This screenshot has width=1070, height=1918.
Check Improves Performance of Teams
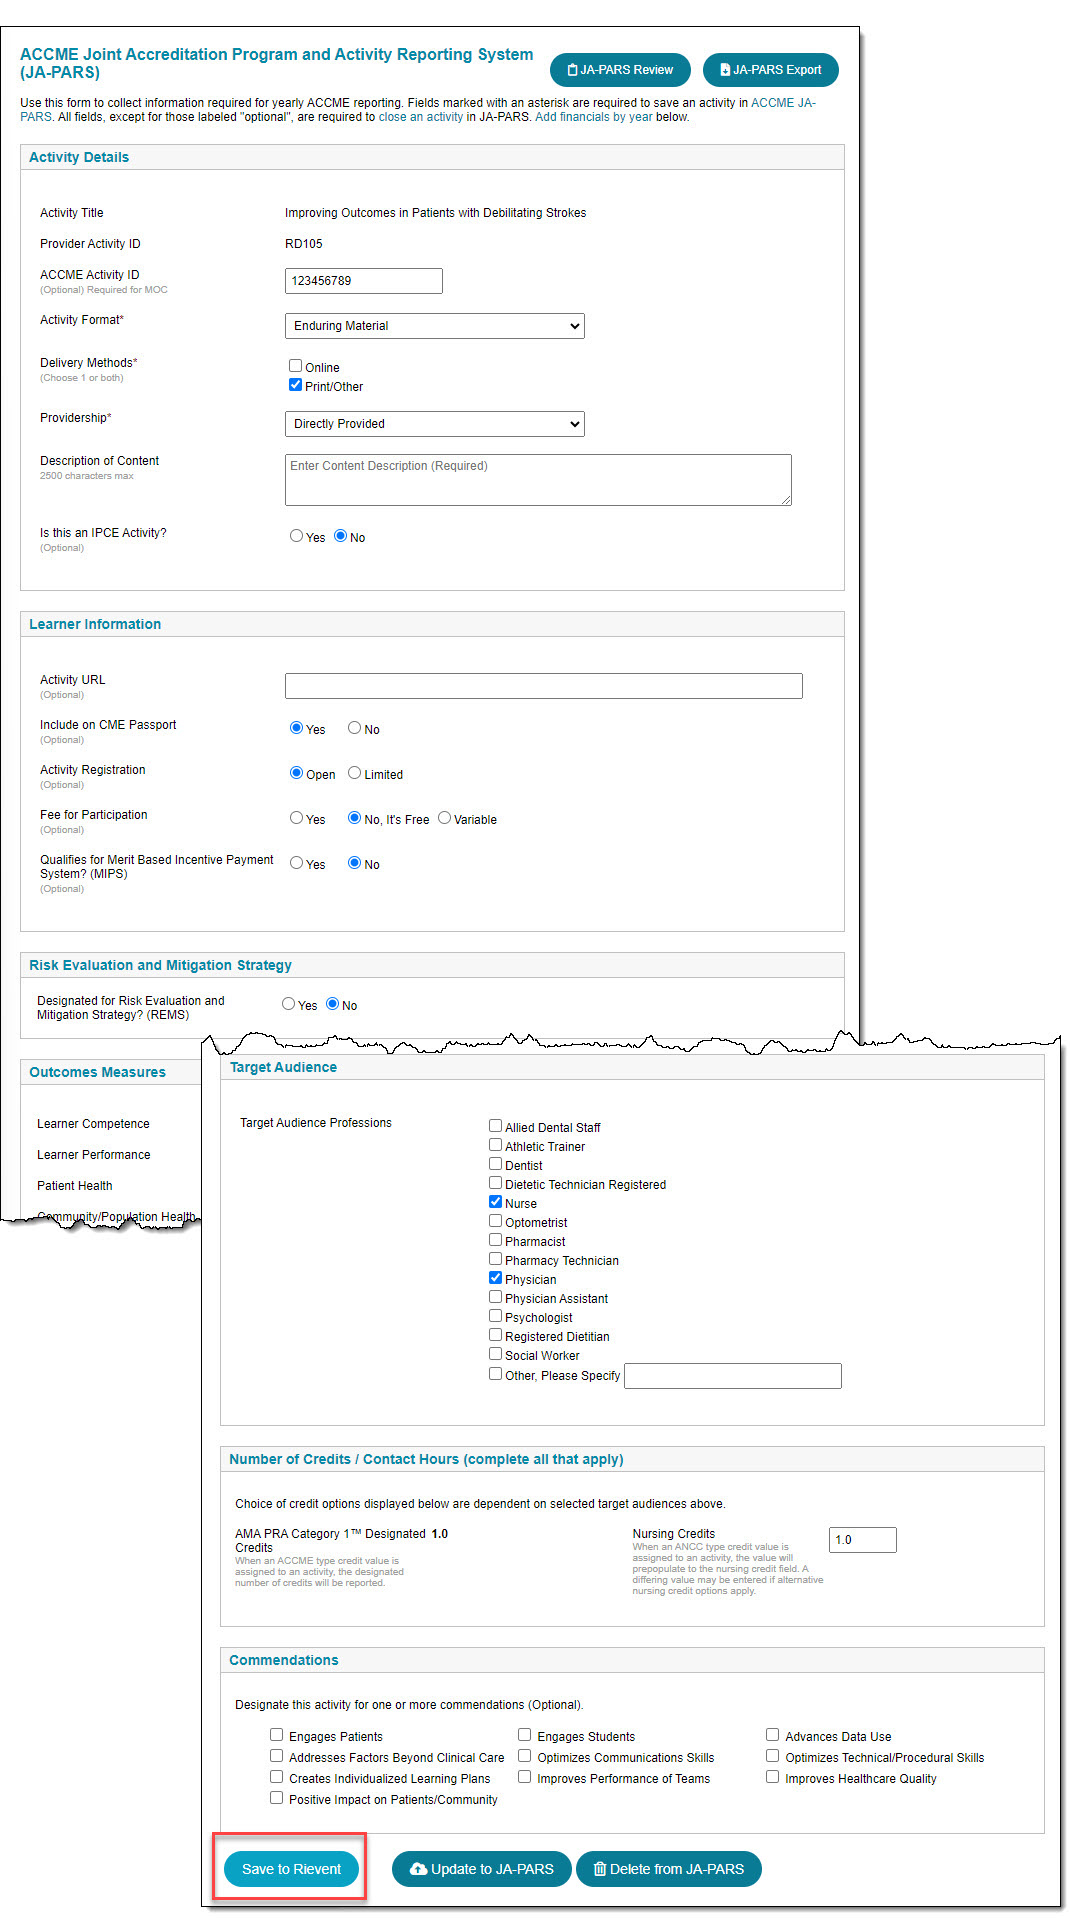524,1777
